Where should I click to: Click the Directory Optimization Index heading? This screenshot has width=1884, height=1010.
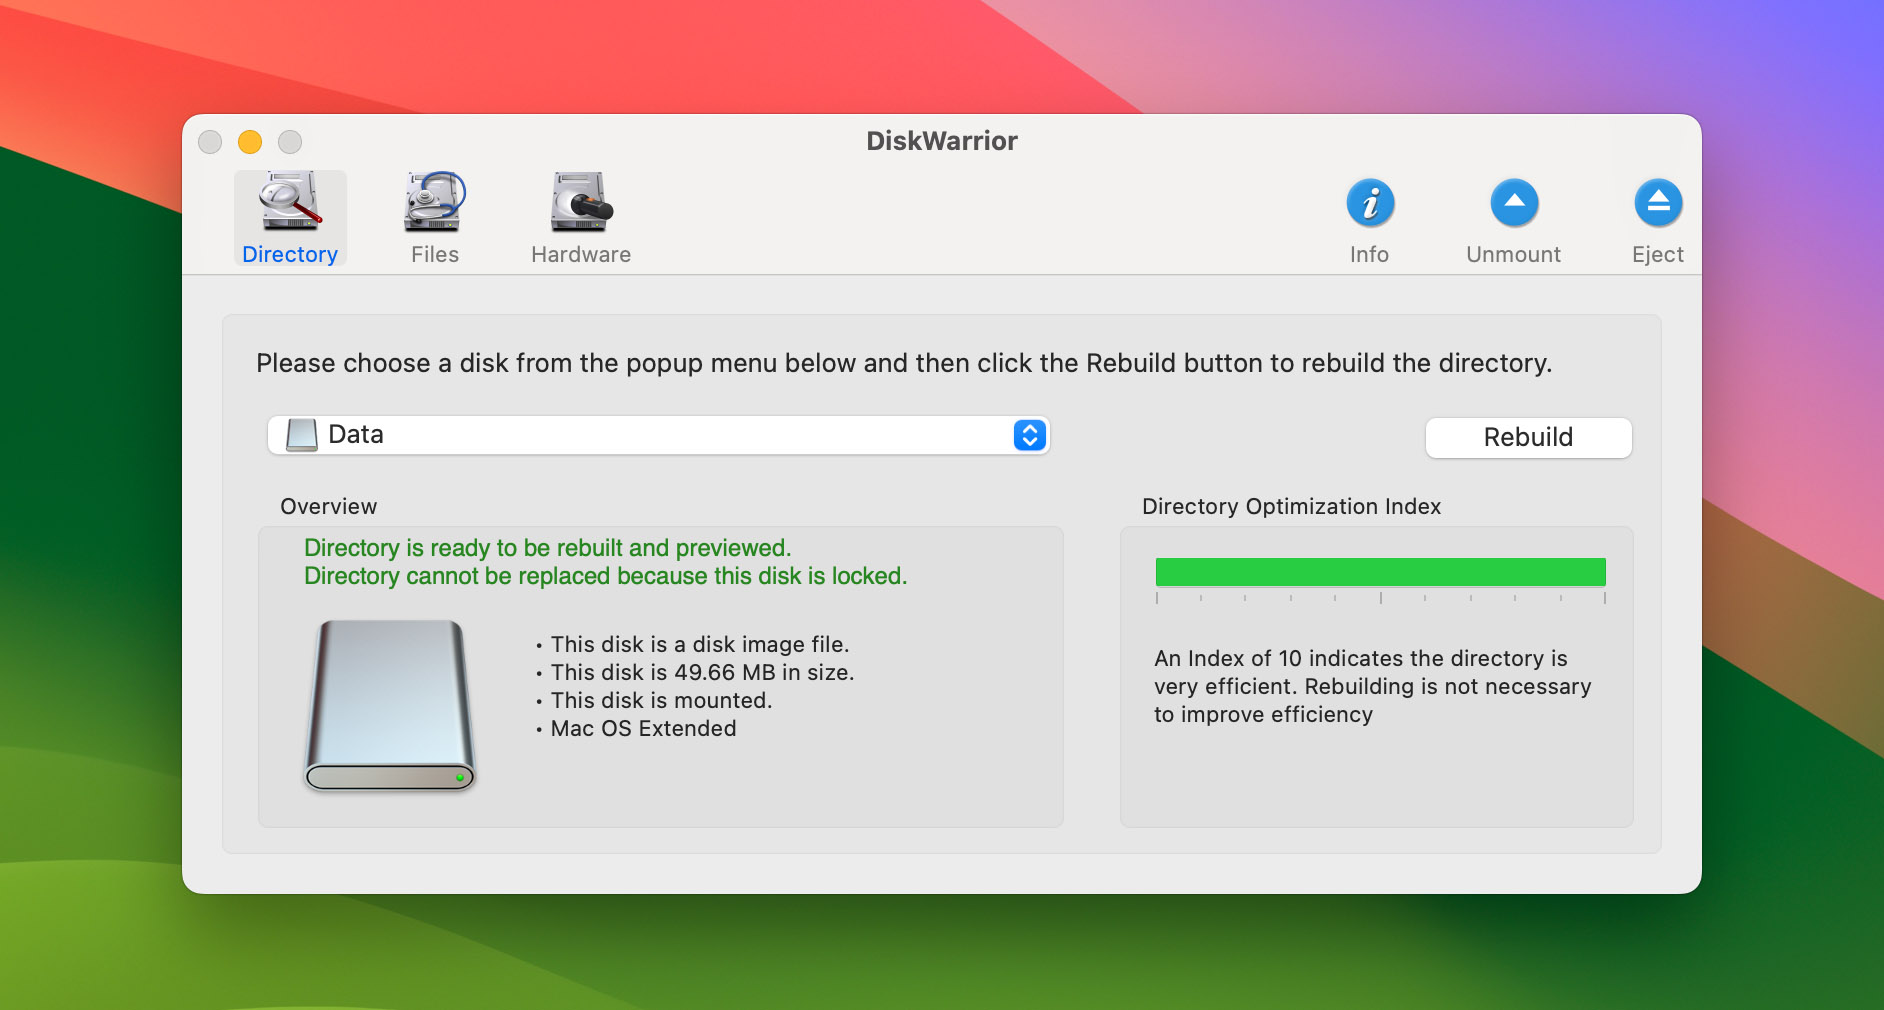point(1291,507)
